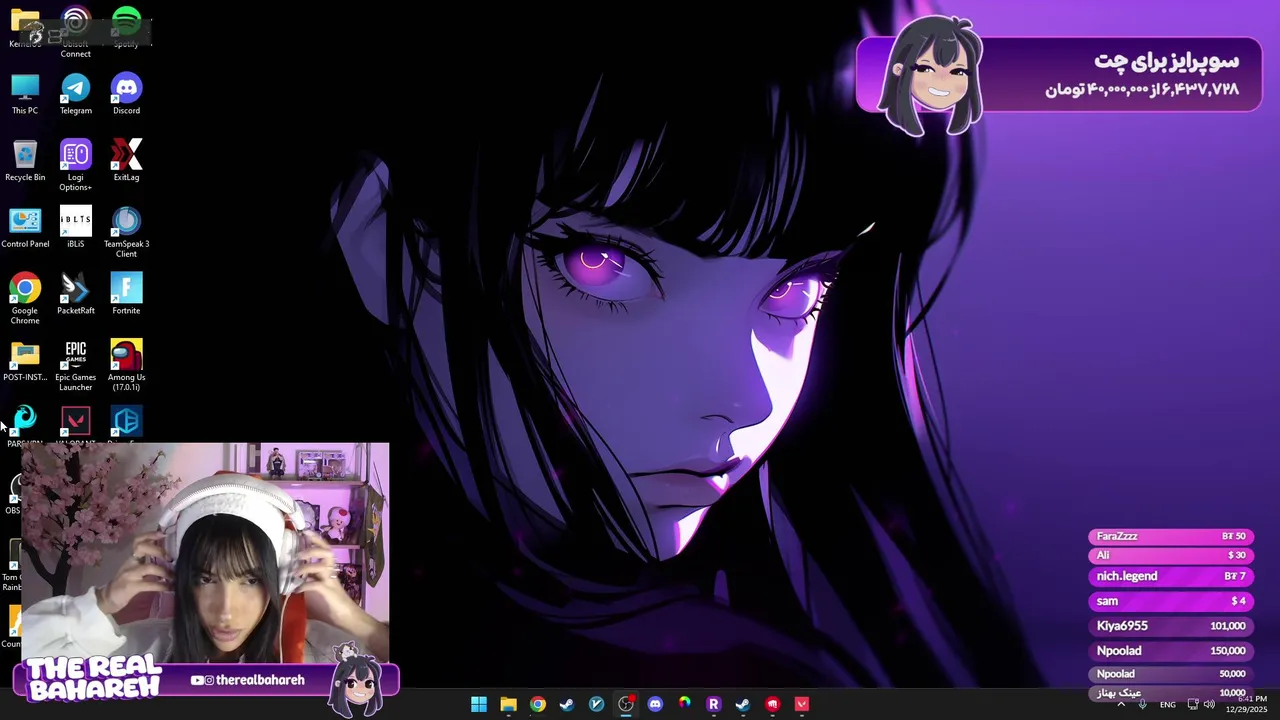Select the Valorant desktop shortcut icon
This screenshot has width=1280, height=720.
coord(75,424)
